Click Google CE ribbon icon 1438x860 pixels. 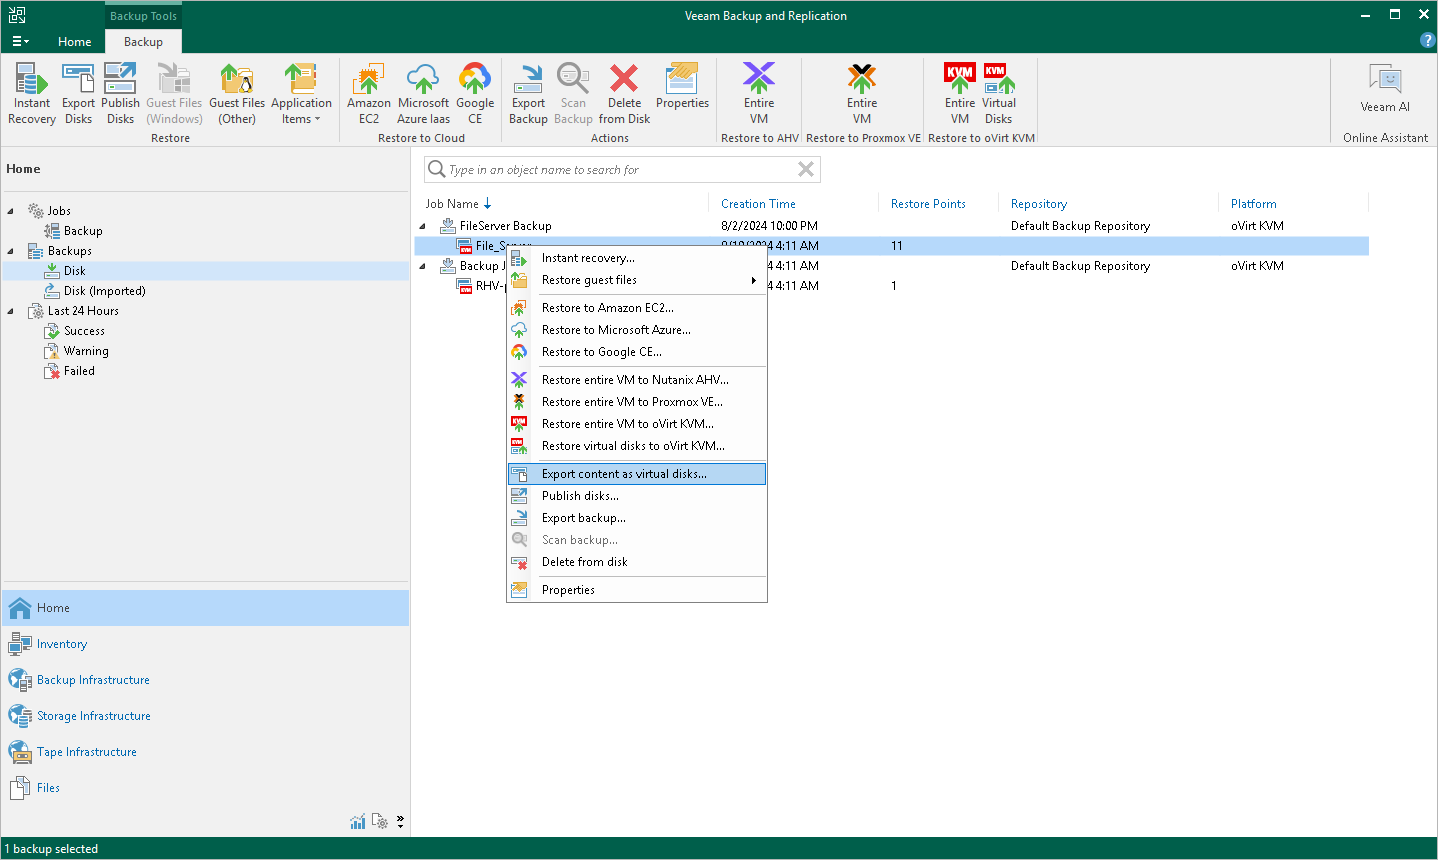pyautogui.click(x=475, y=93)
